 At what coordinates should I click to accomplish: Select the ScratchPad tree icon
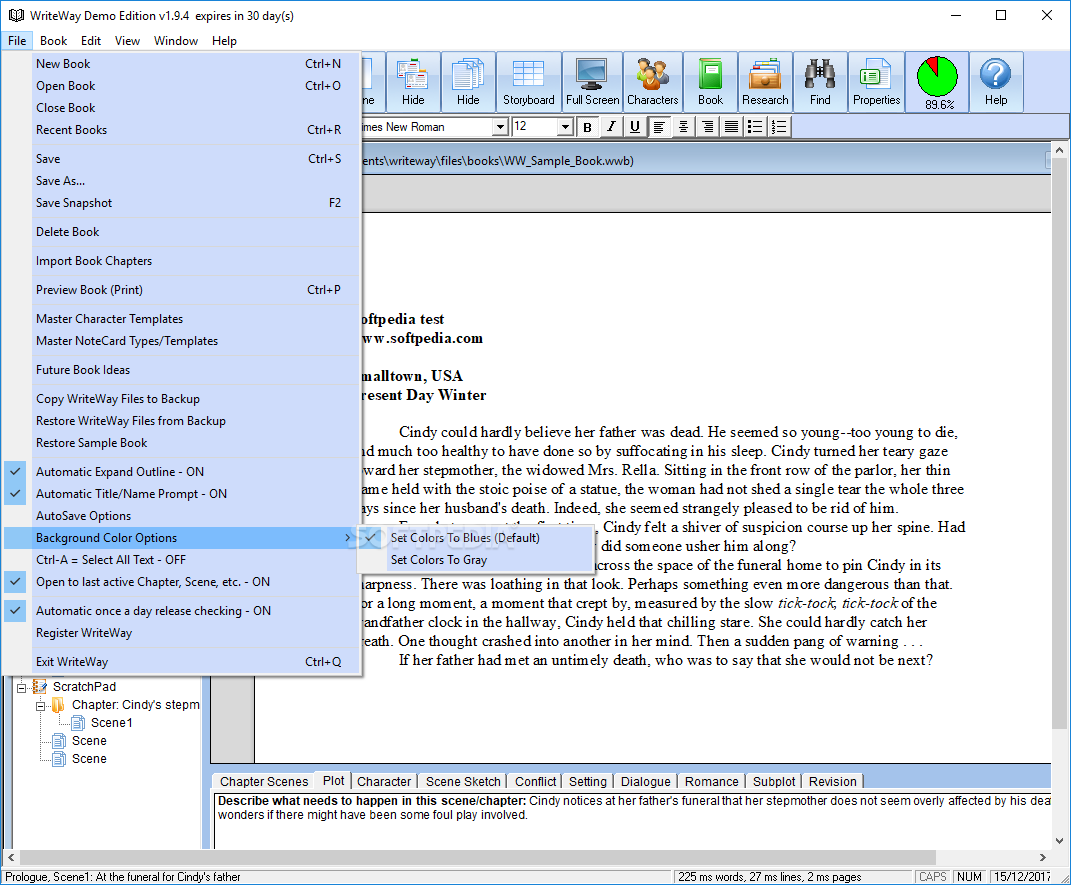(40, 686)
